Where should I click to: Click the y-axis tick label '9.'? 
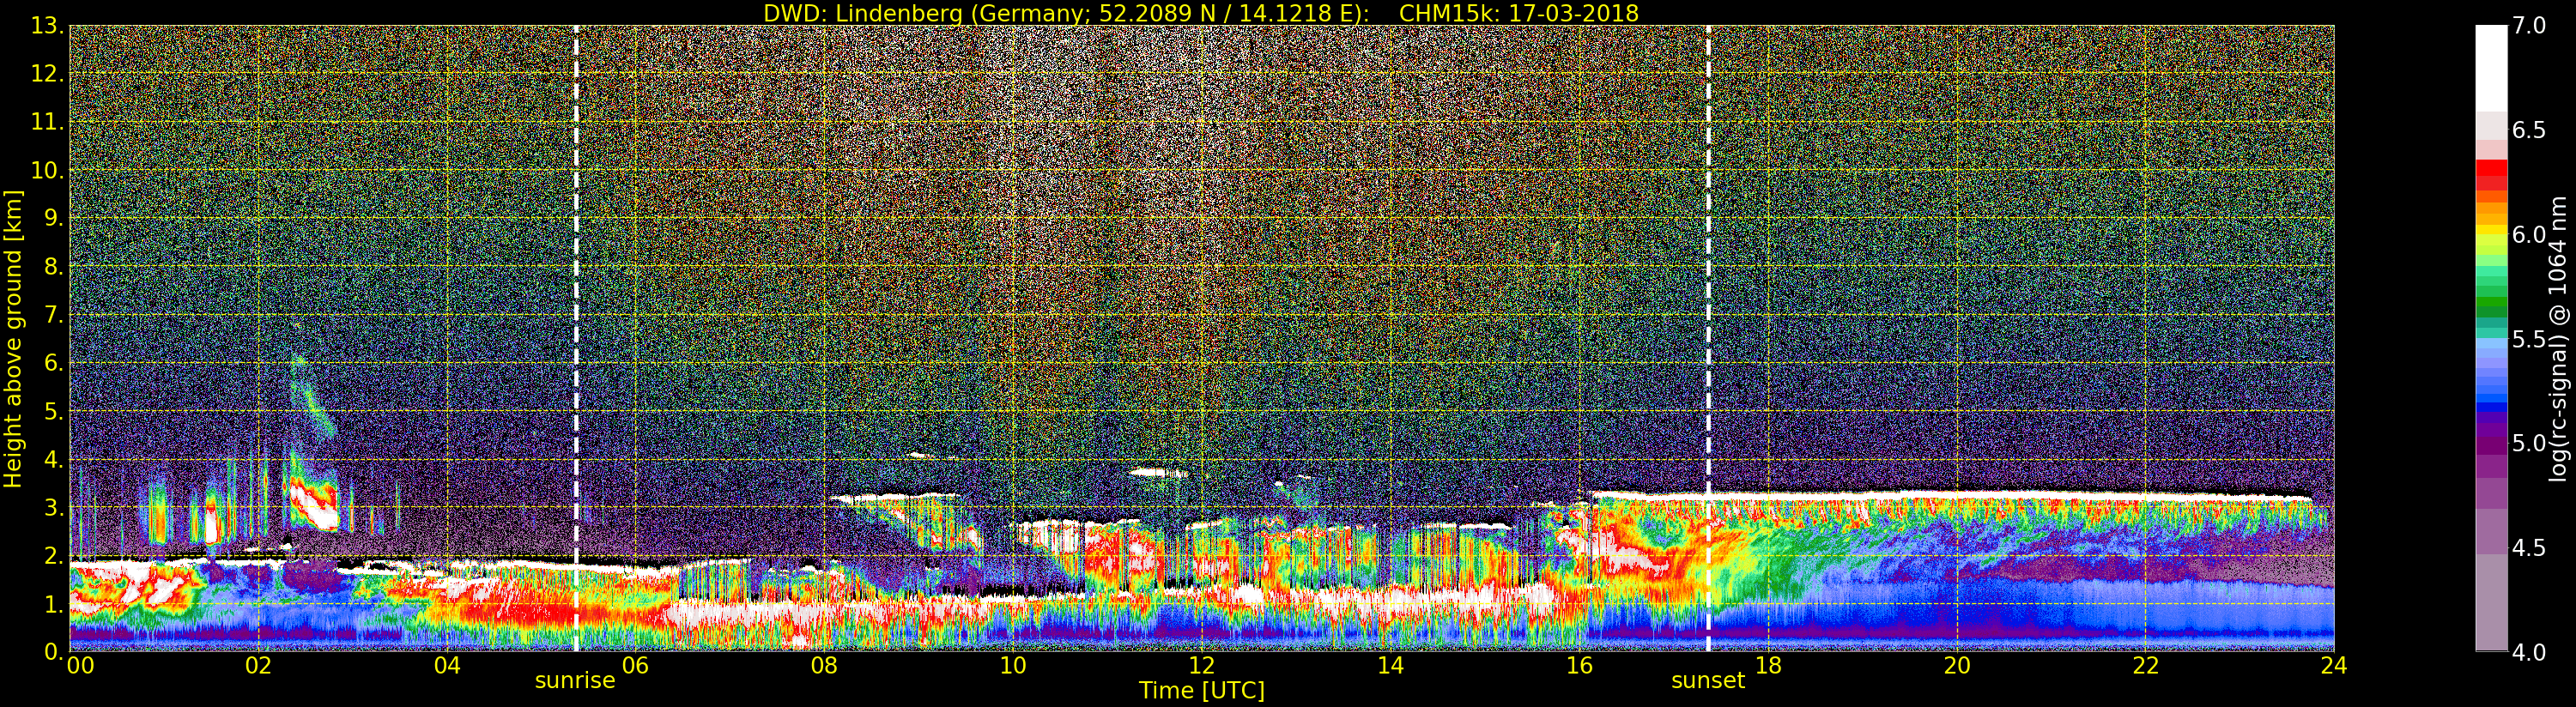click(53, 218)
